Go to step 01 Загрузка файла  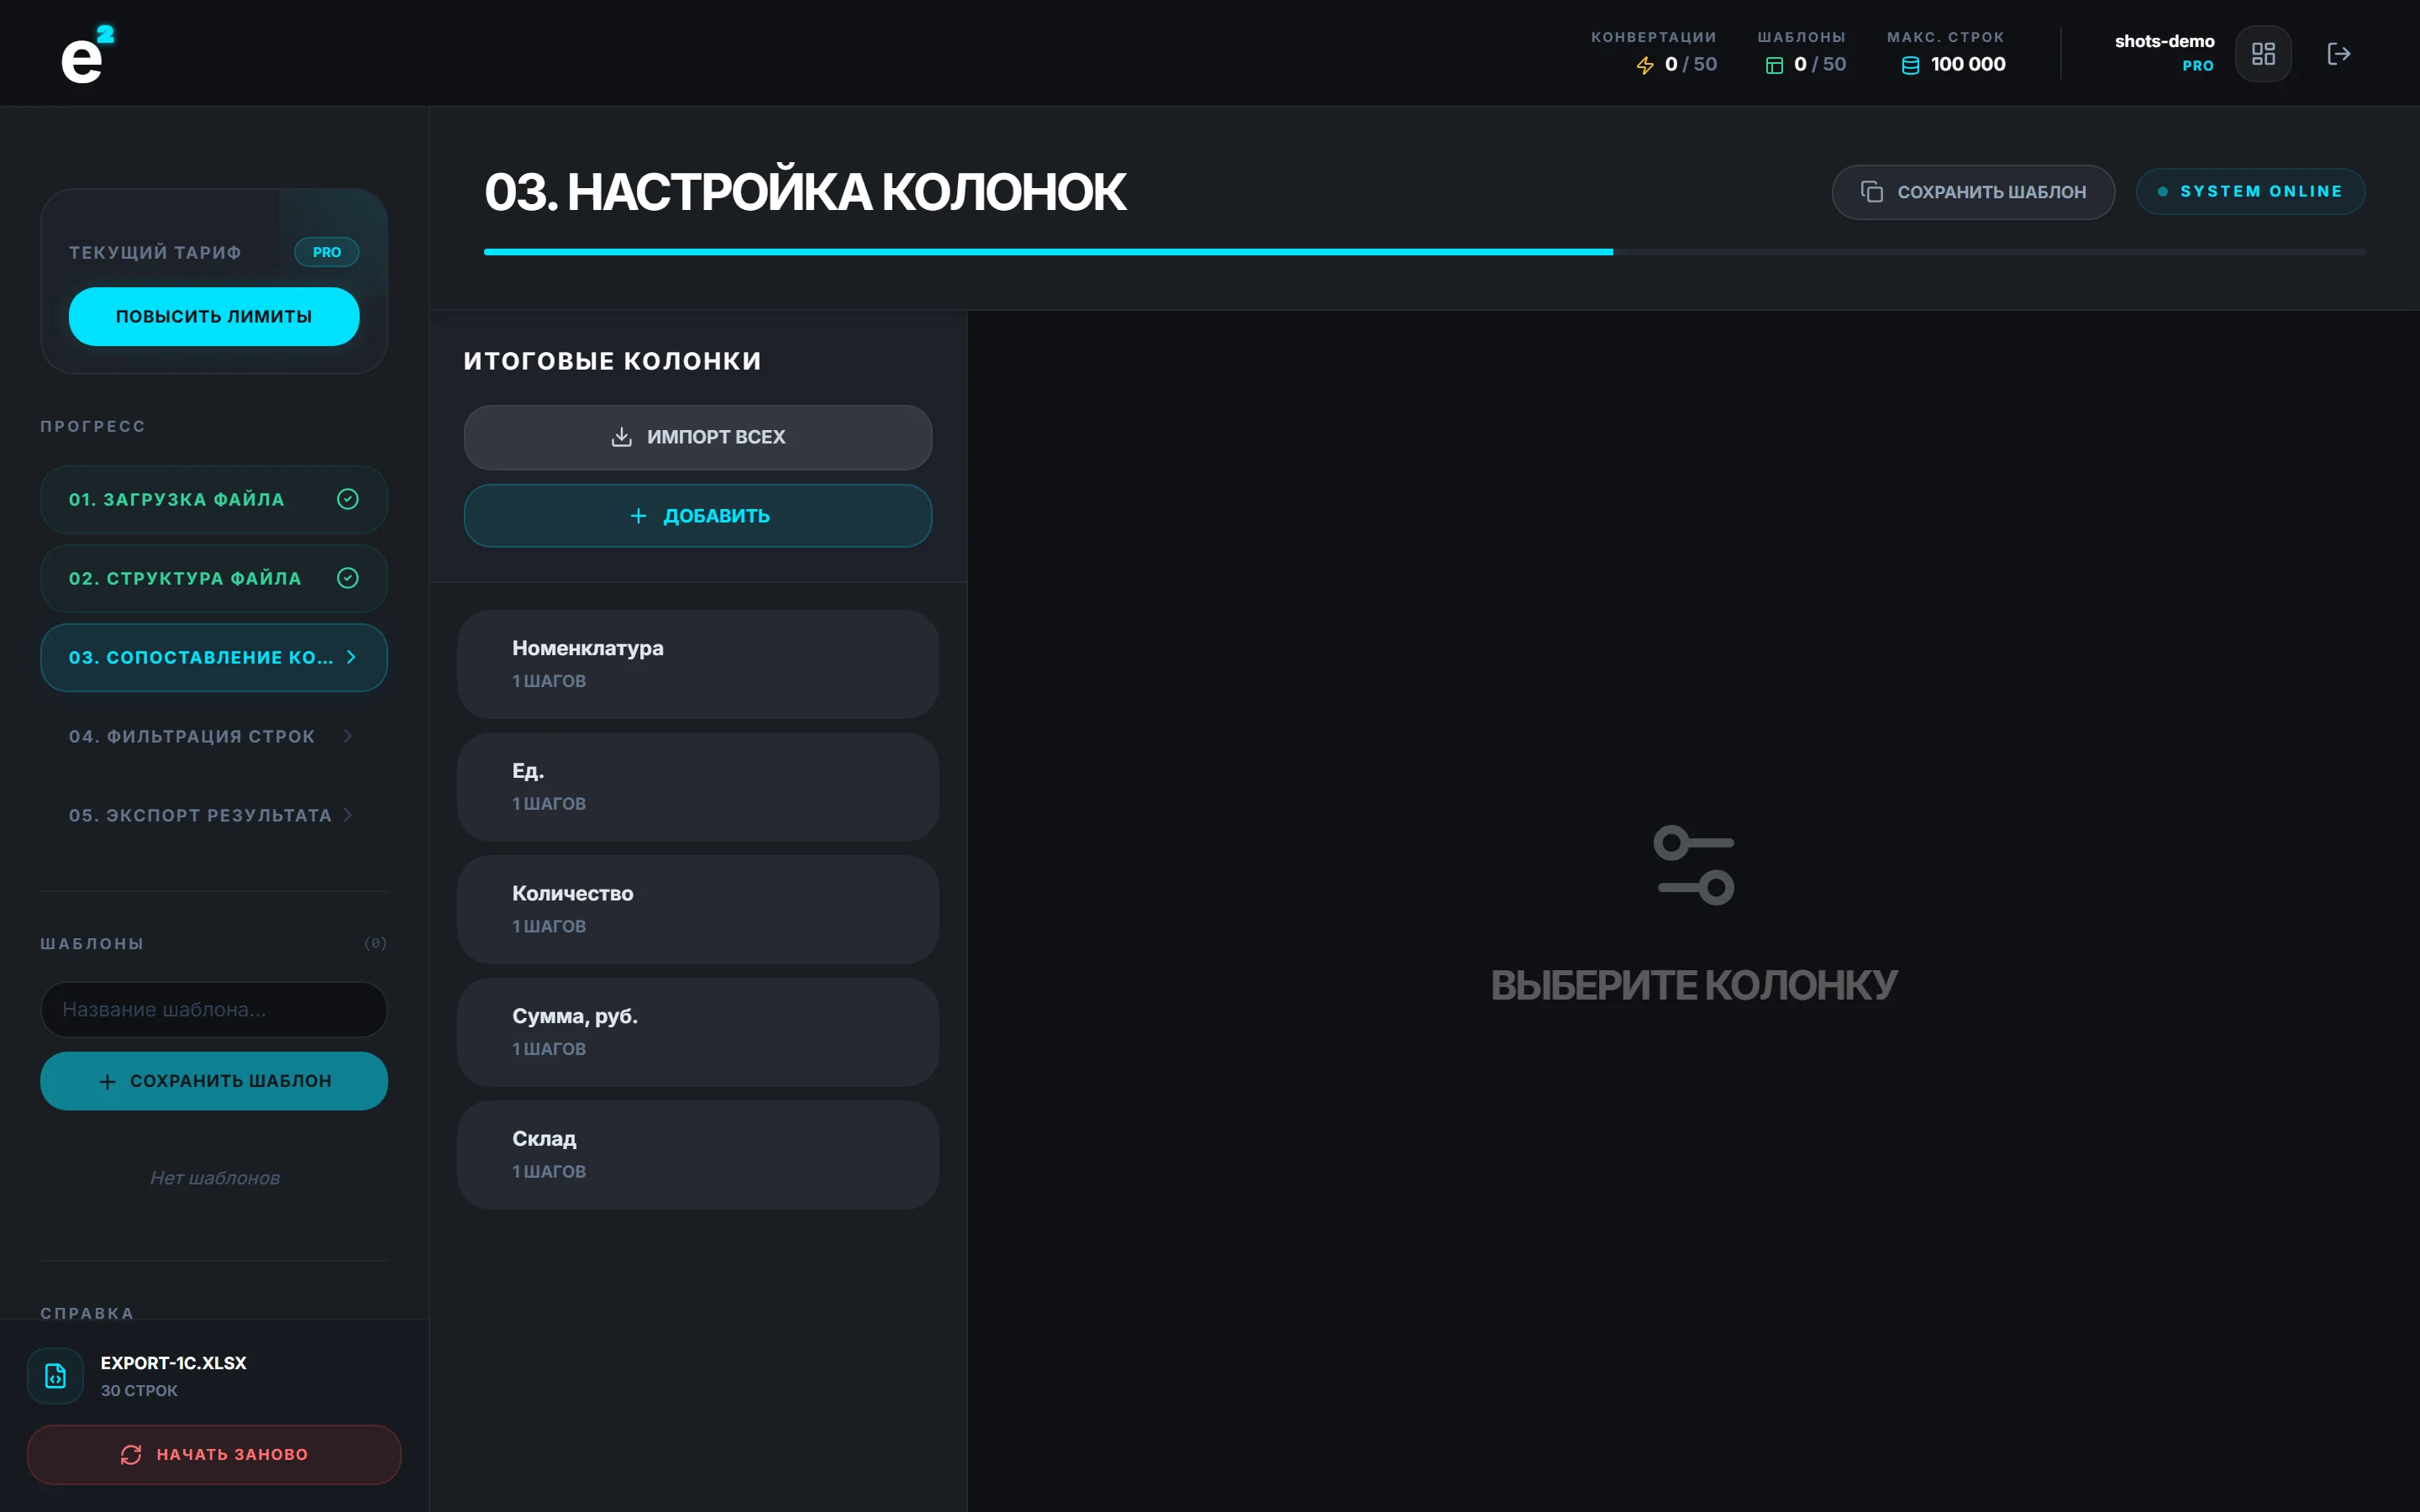coord(214,499)
